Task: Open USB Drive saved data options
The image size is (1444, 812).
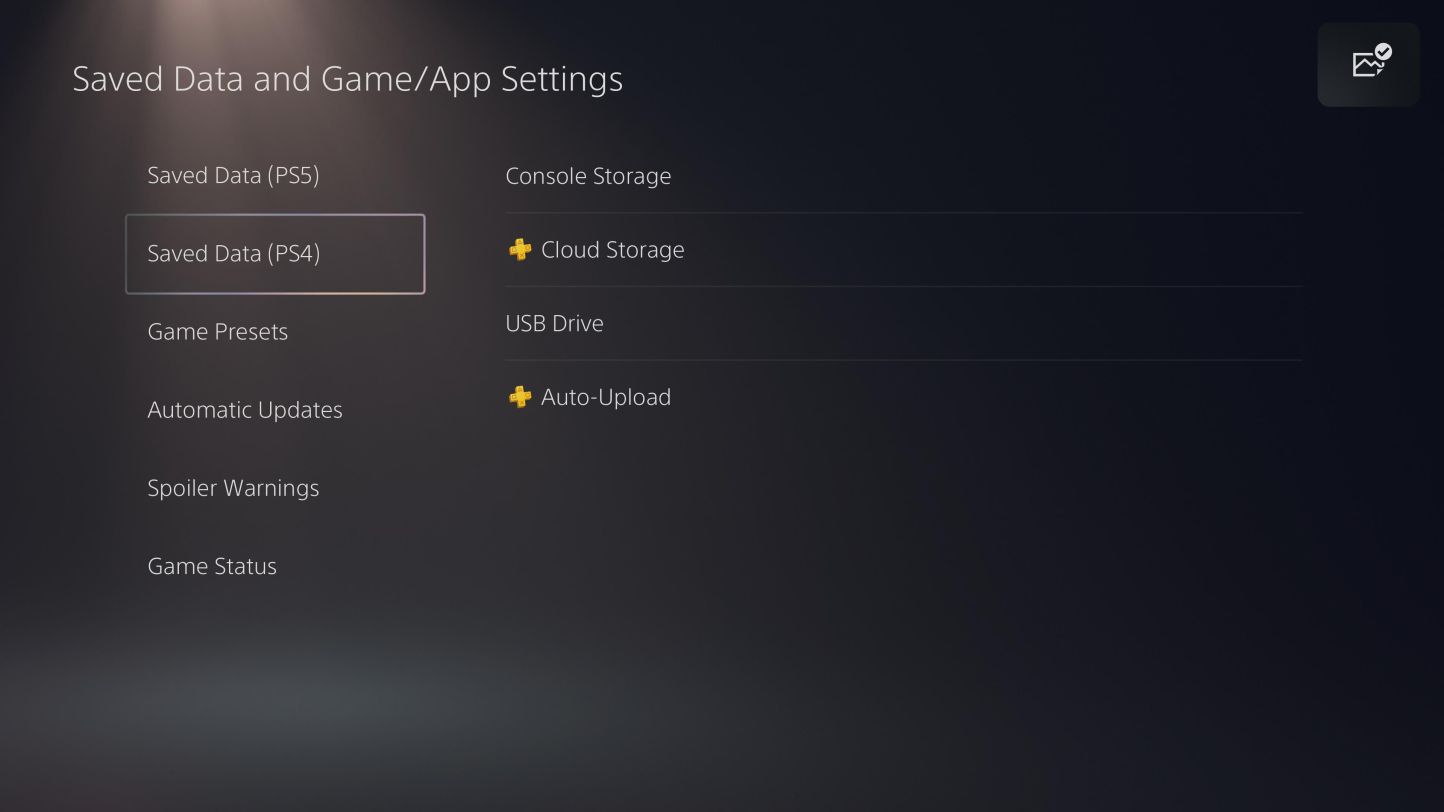Action: (555, 323)
